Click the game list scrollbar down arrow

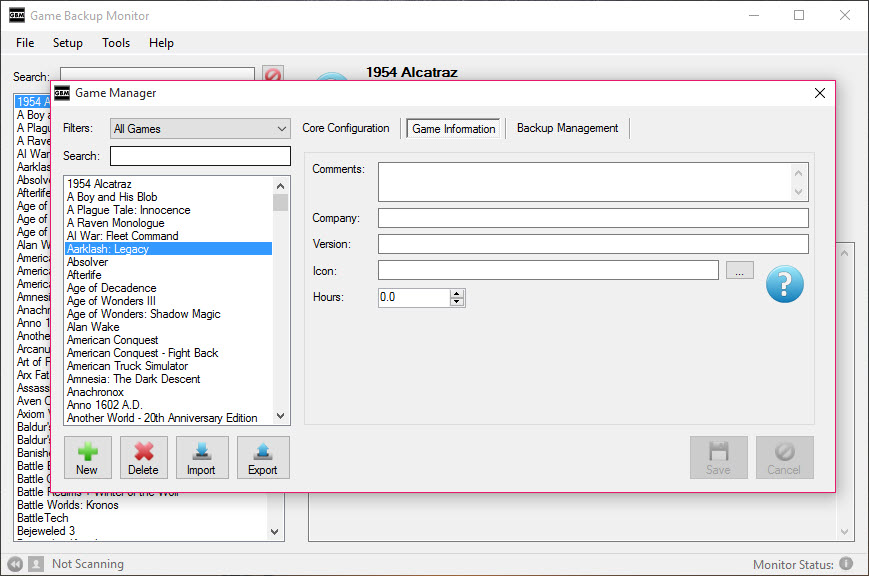click(280, 416)
